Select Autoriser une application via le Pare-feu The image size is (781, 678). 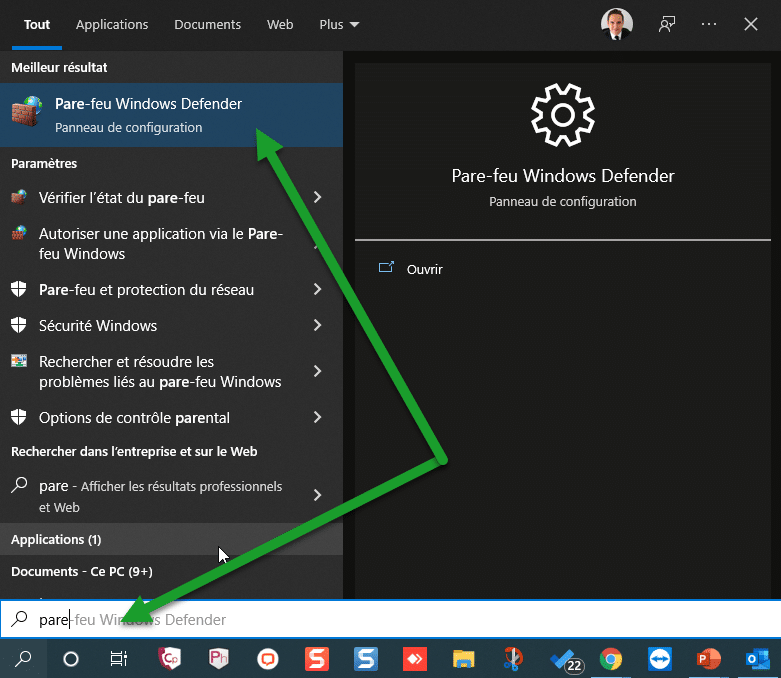click(161, 244)
